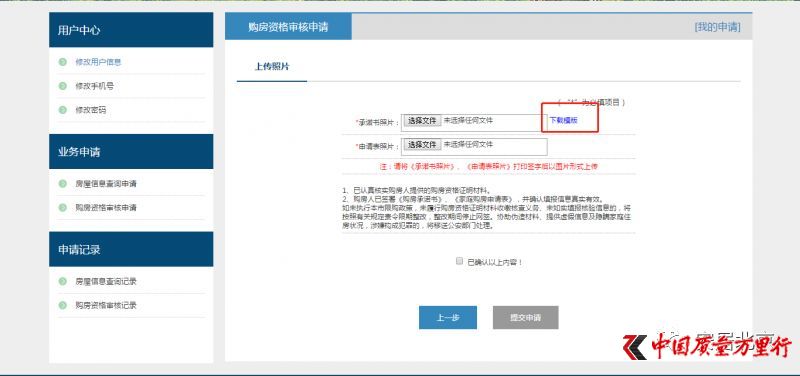Click the green bullet icon beside 修改手机号
The image size is (800, 376).
click(63, 86)
